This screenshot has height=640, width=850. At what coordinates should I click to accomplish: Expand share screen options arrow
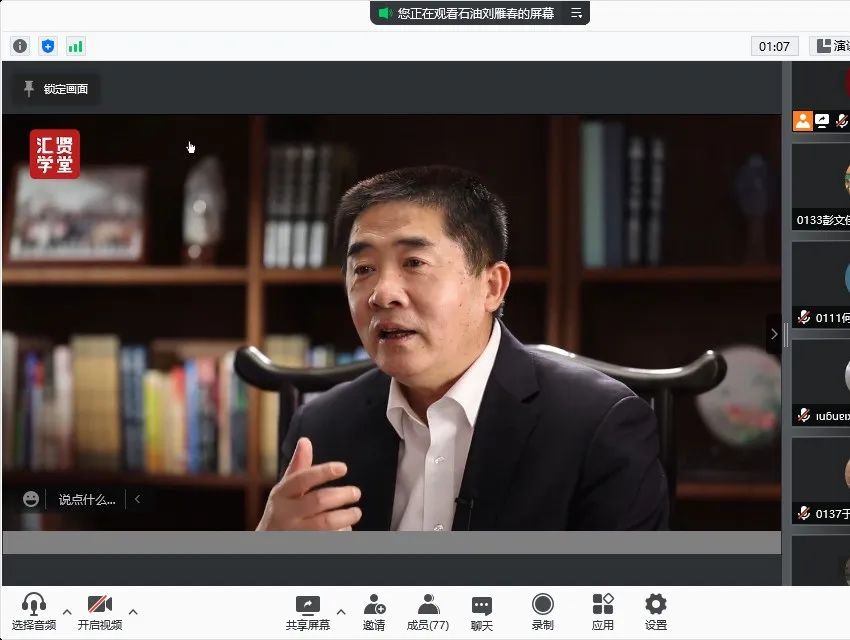click(341, 612)
